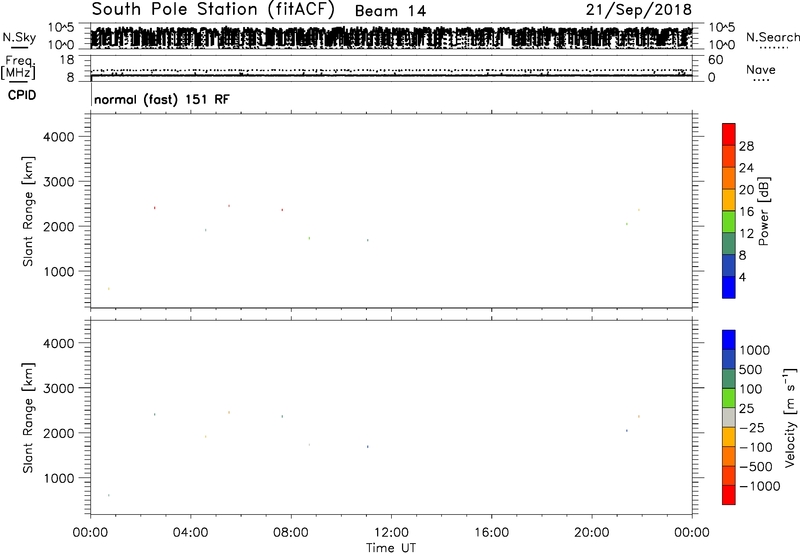Pick the light green 12-16 dB Power swatch
The width and height of the screenshot is (800, 554).
729,222
